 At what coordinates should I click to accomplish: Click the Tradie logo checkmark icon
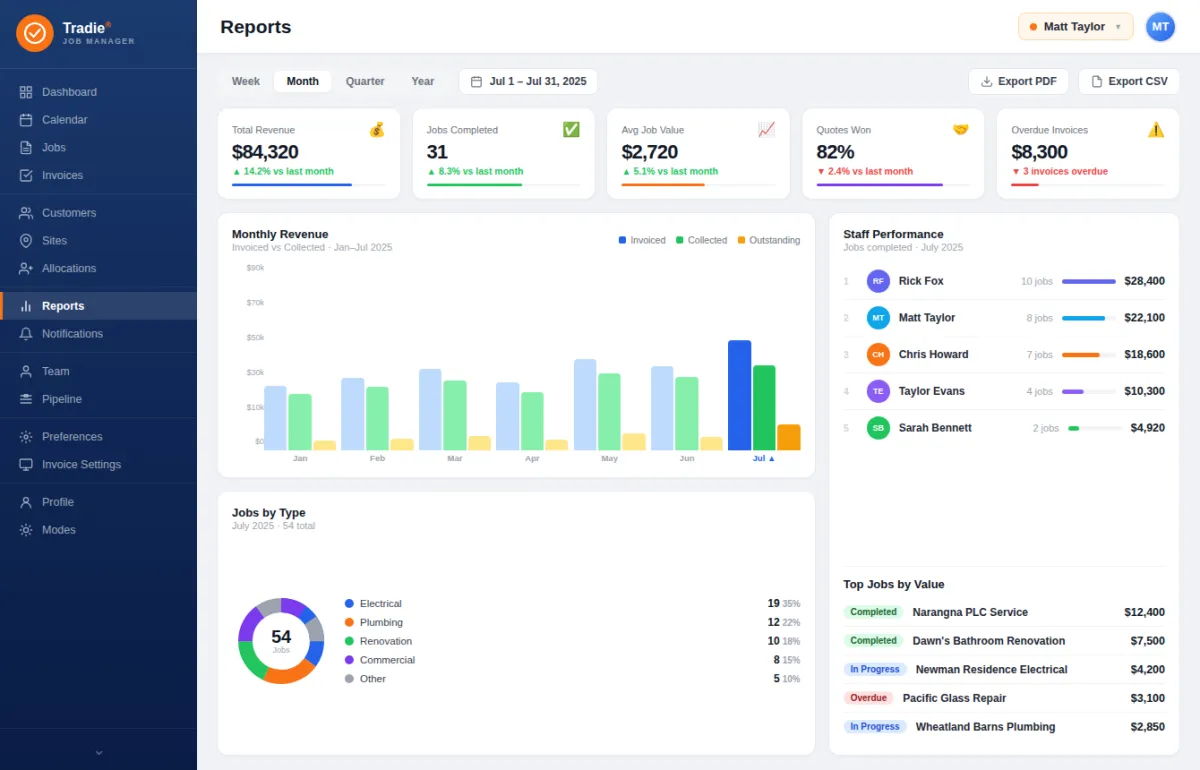(35, 33)
